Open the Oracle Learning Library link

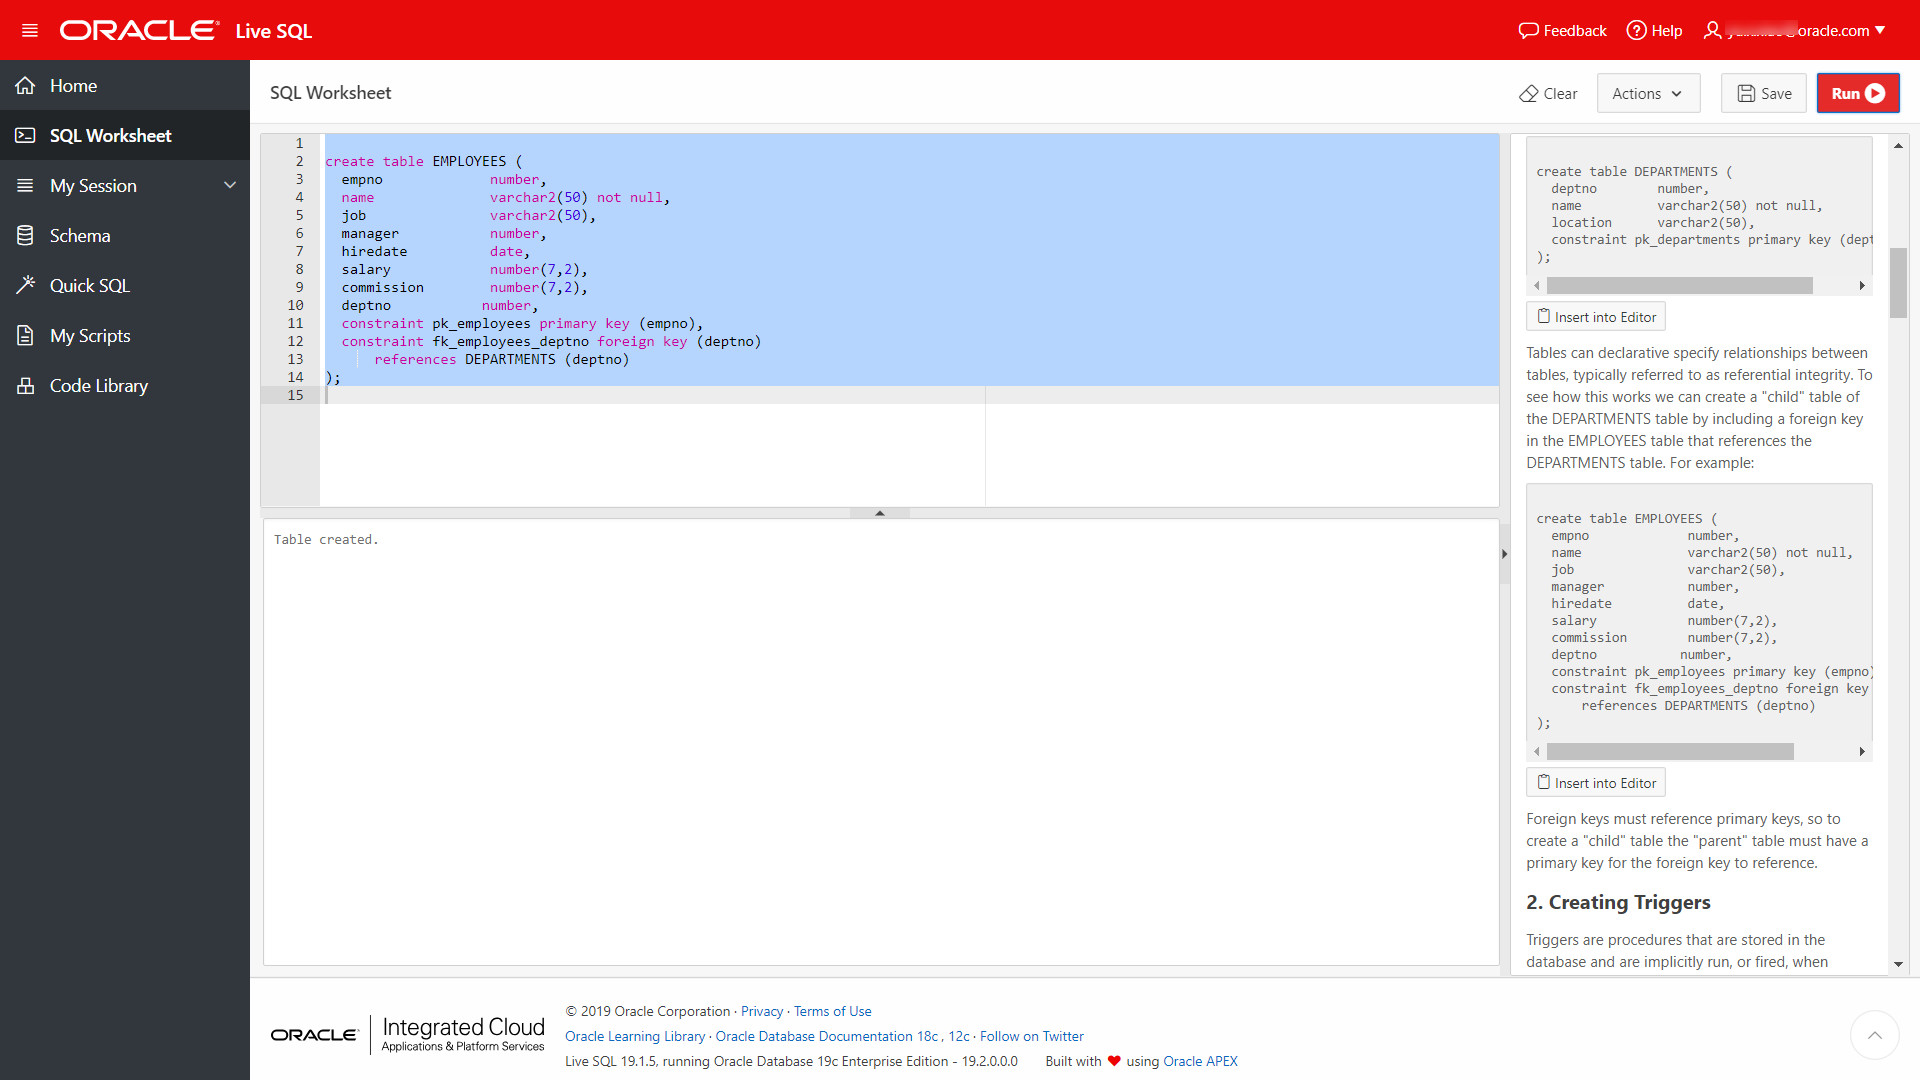pyautogui.click(x=635, y=1036)
